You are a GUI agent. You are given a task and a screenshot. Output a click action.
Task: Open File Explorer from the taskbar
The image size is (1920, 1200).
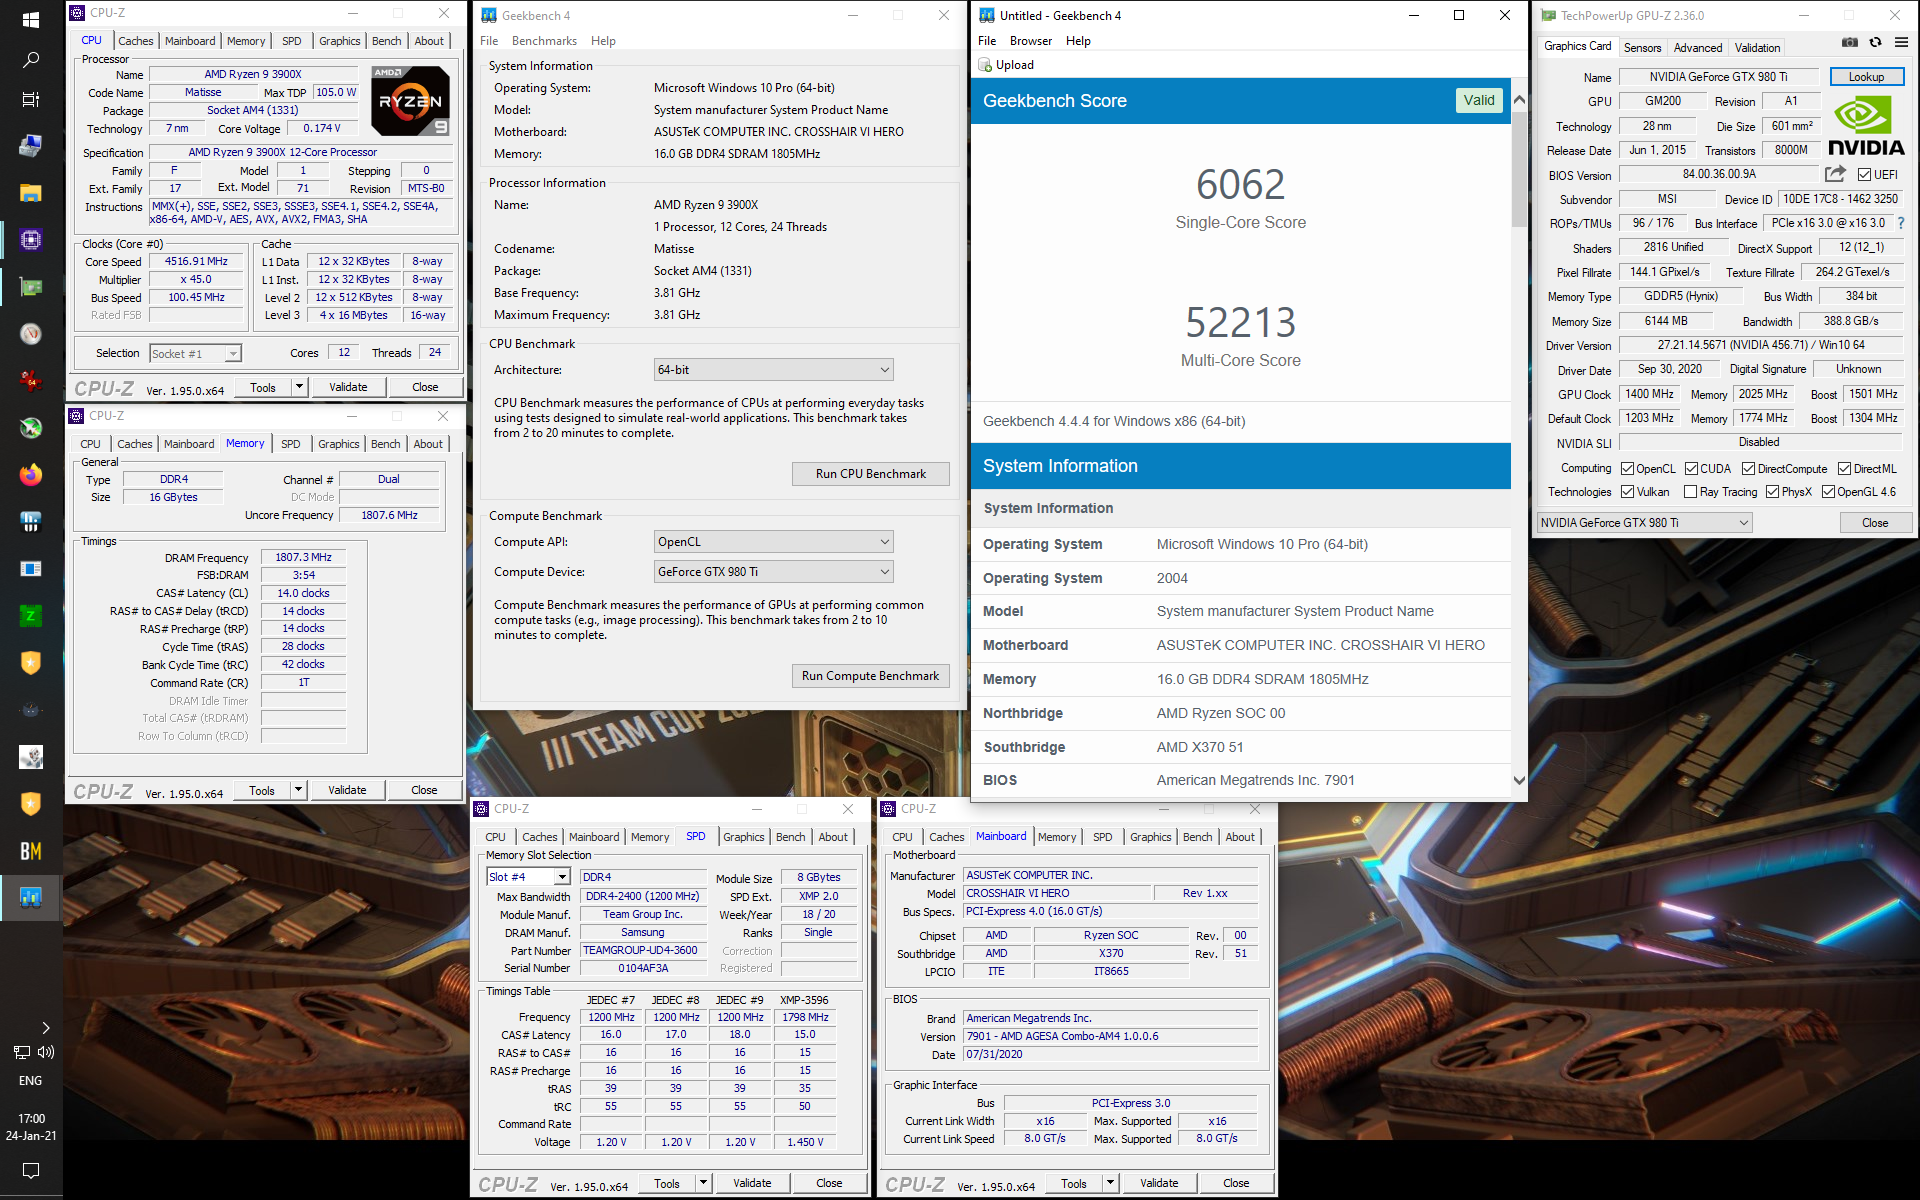pyautogui.click(x=31, y=193)
